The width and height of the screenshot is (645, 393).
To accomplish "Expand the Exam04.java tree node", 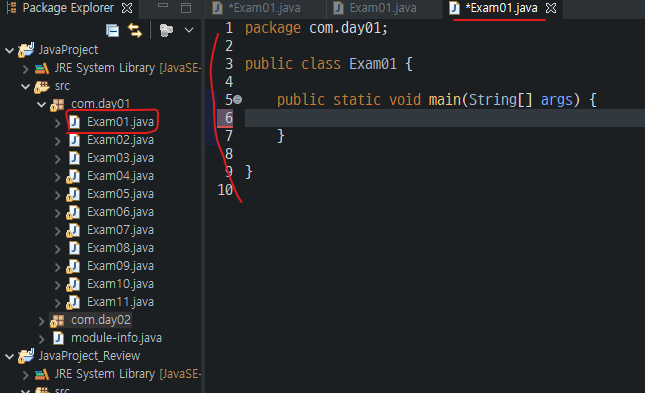I will pos(58,177).
